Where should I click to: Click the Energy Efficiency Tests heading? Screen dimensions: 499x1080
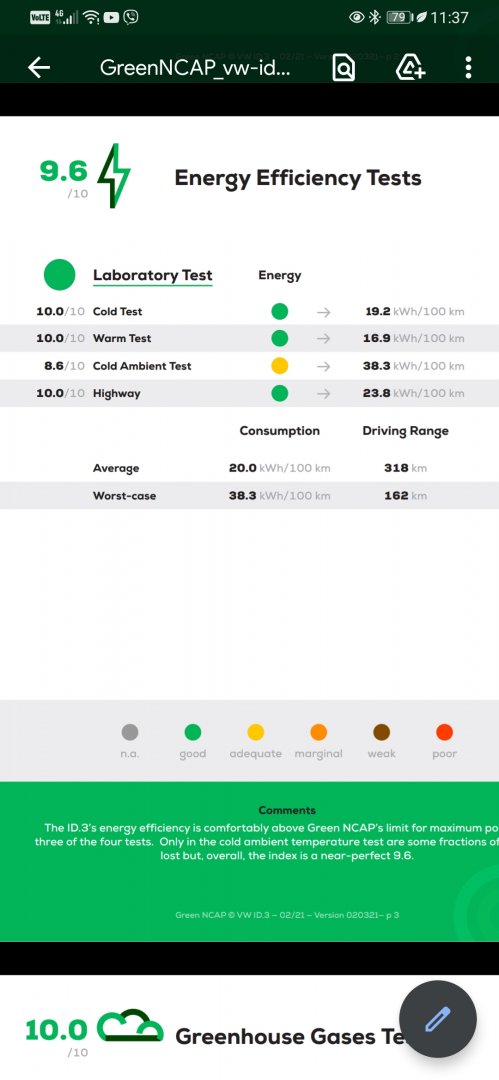coord(298,178)
